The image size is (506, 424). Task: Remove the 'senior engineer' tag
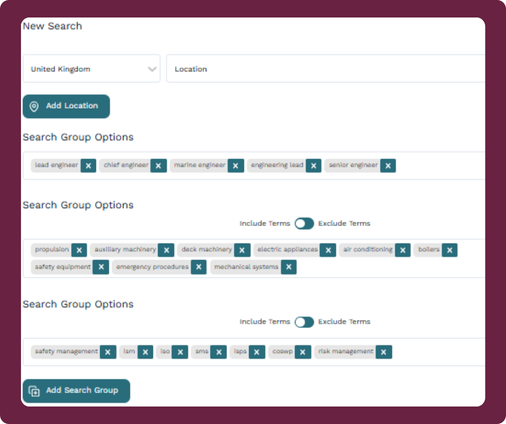pyautogui.click(x=388, y=166)
